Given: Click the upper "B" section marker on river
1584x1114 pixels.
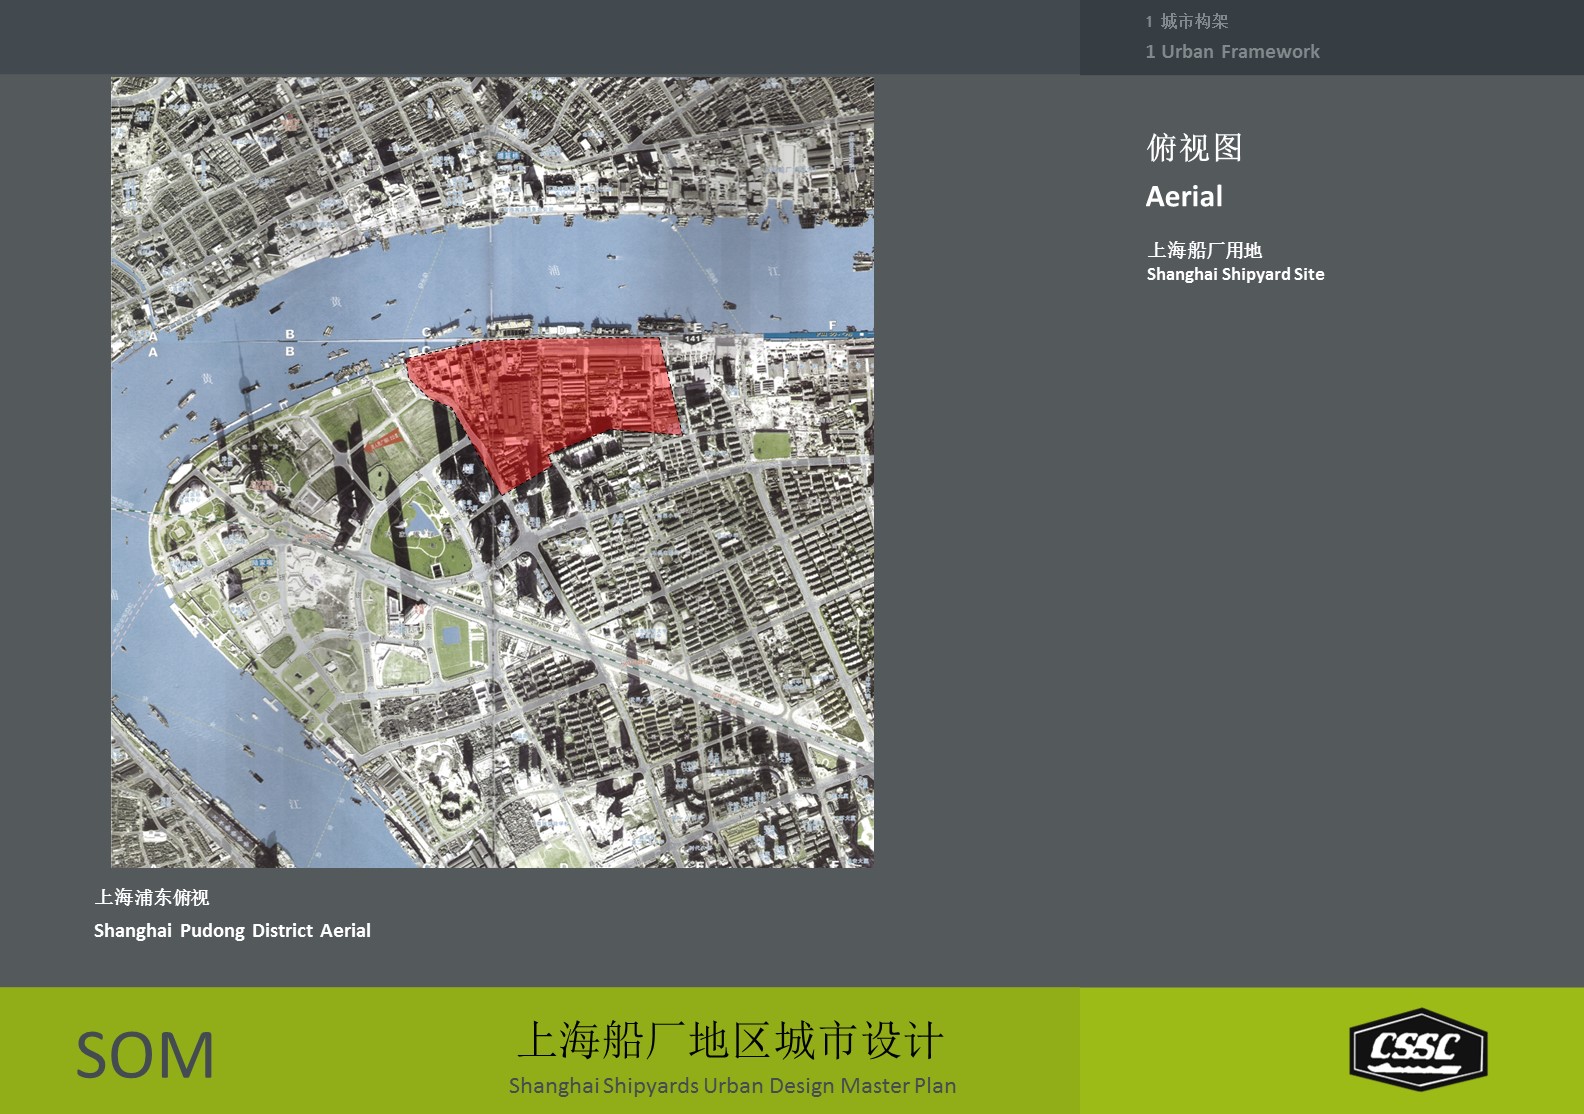Looking at the screenshot, I should (290, 334).
